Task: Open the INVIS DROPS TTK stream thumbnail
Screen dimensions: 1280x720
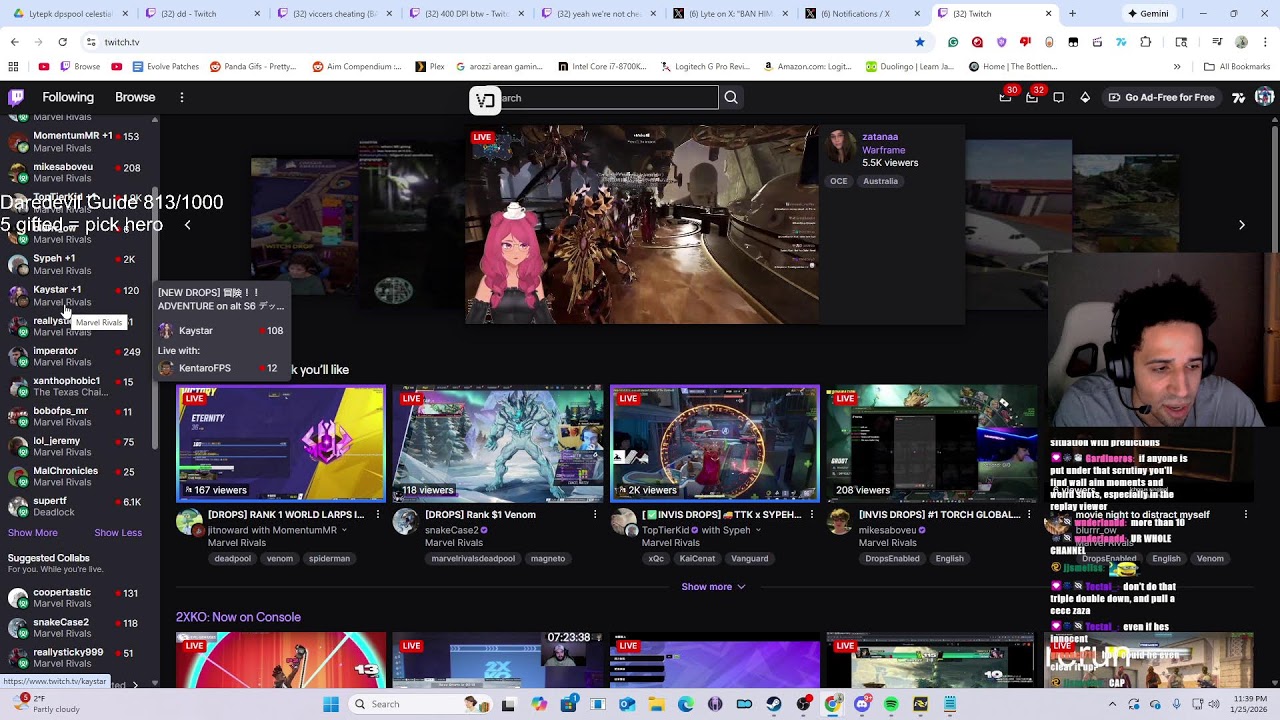Action: [x=715, y=443]
